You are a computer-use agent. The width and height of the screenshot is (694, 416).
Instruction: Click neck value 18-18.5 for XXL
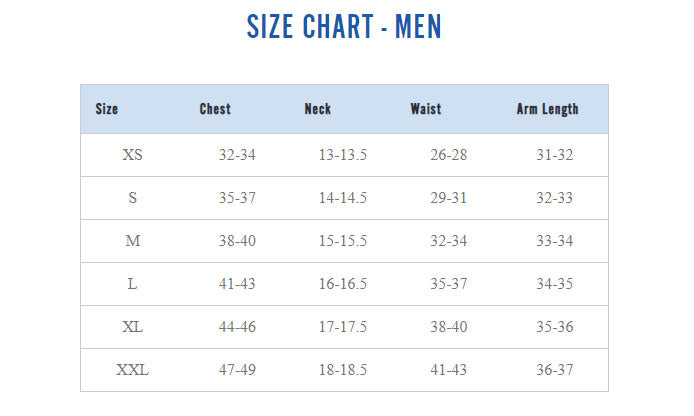point(343,370)
